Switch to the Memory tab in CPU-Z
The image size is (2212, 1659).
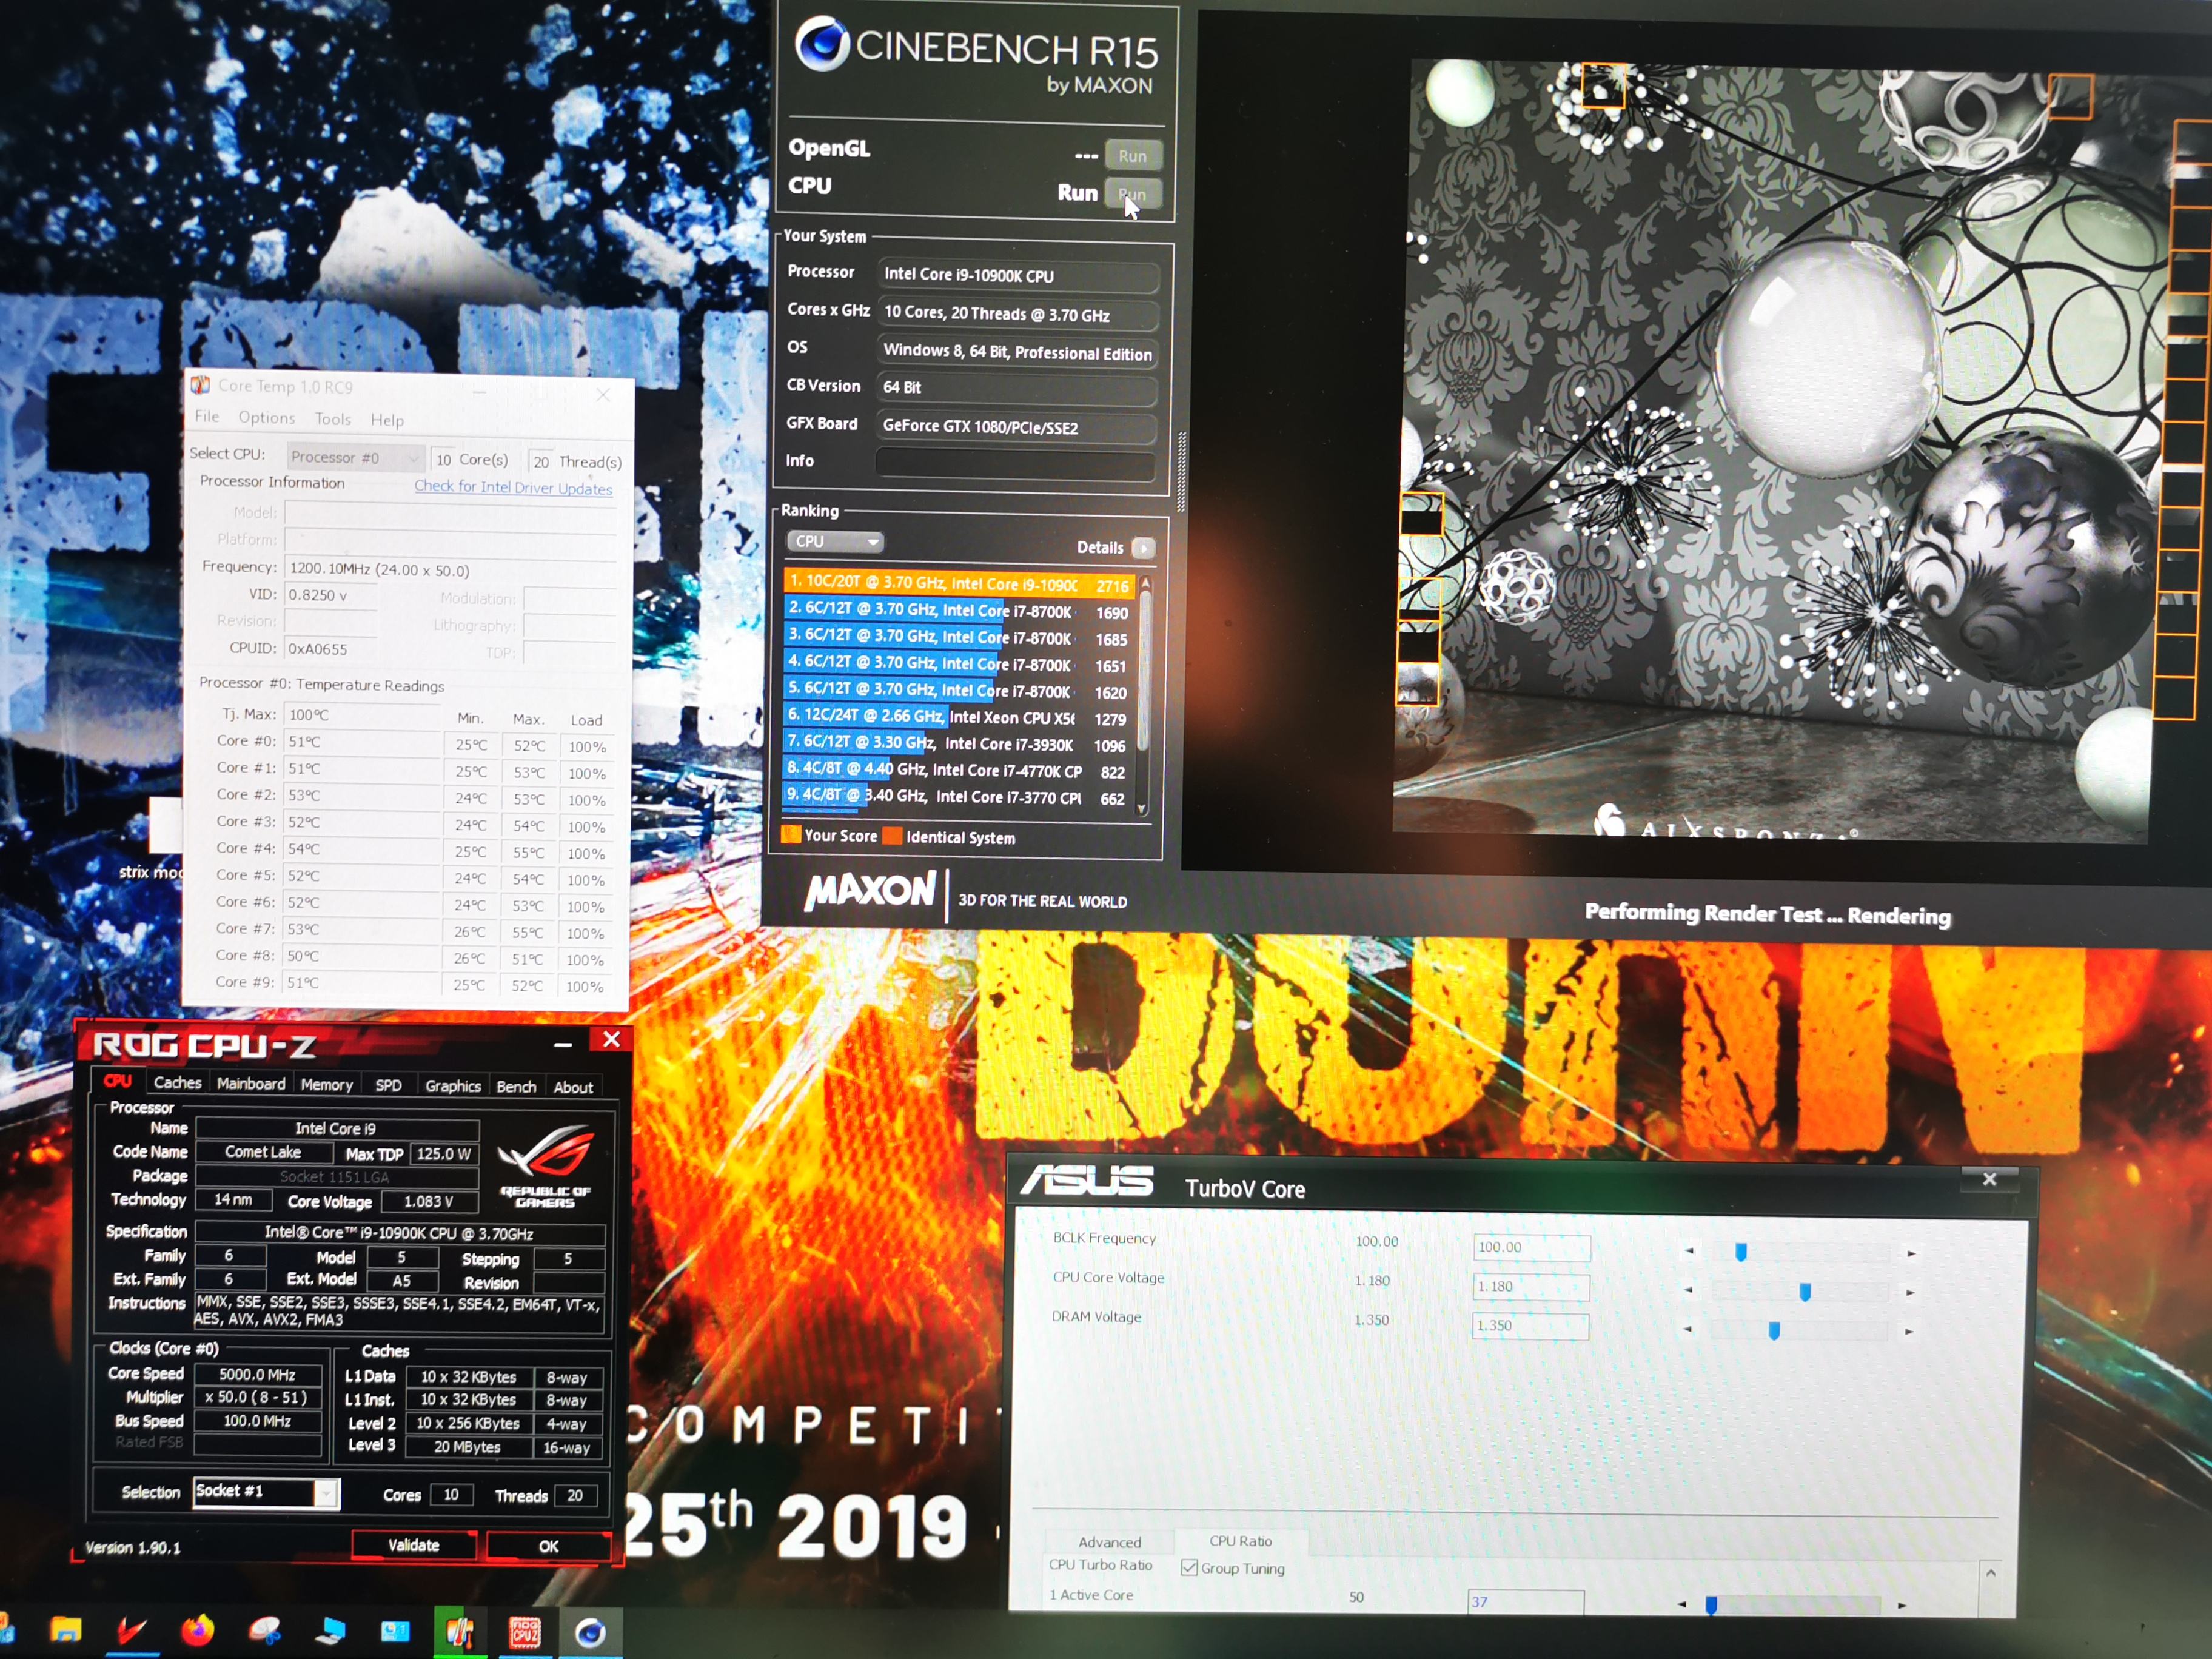[327, 1084]
